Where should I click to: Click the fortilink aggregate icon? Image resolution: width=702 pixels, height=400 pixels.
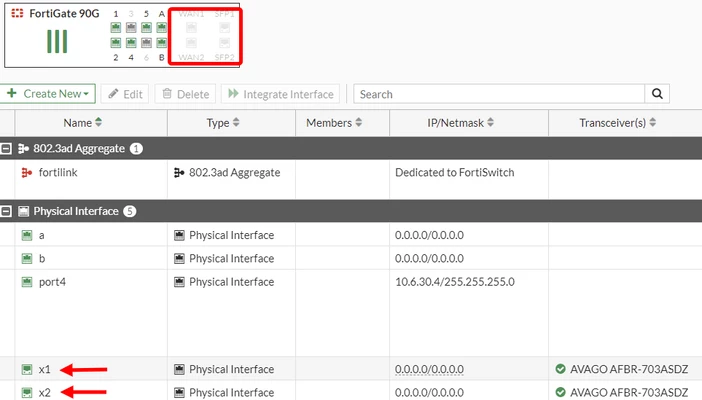[27, 172]
